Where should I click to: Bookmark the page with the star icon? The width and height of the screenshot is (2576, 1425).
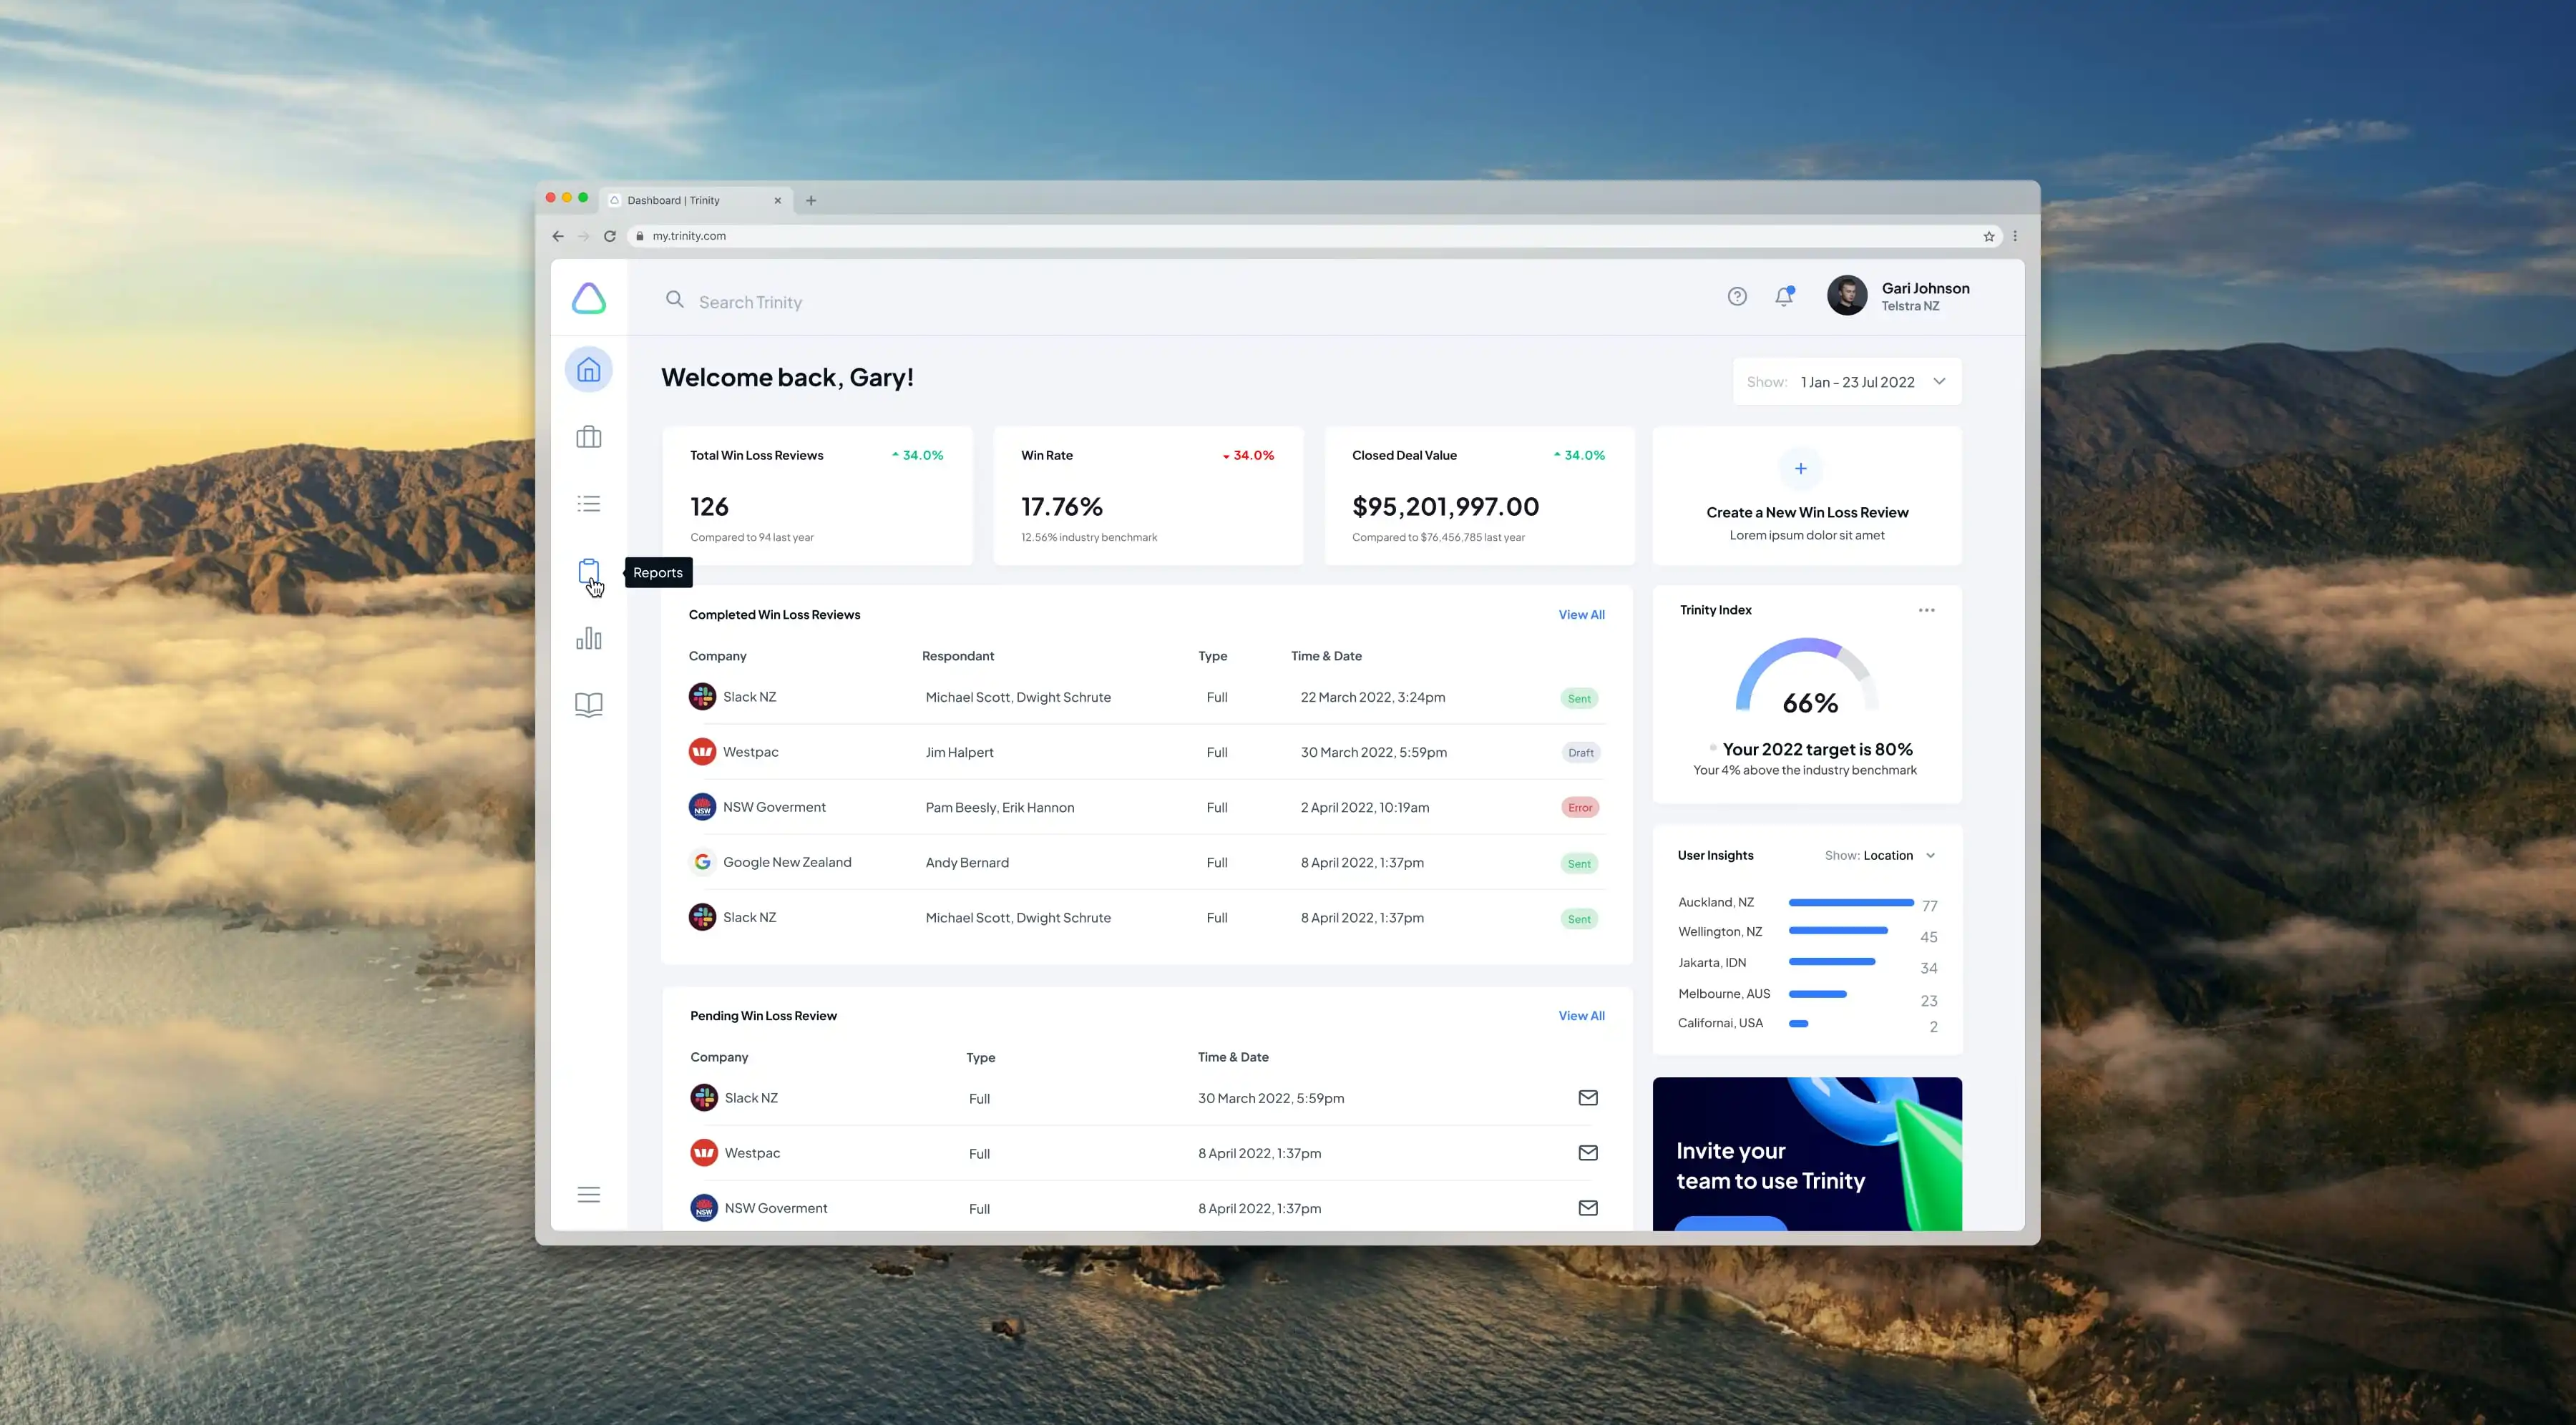click(x=1988, y=236)
